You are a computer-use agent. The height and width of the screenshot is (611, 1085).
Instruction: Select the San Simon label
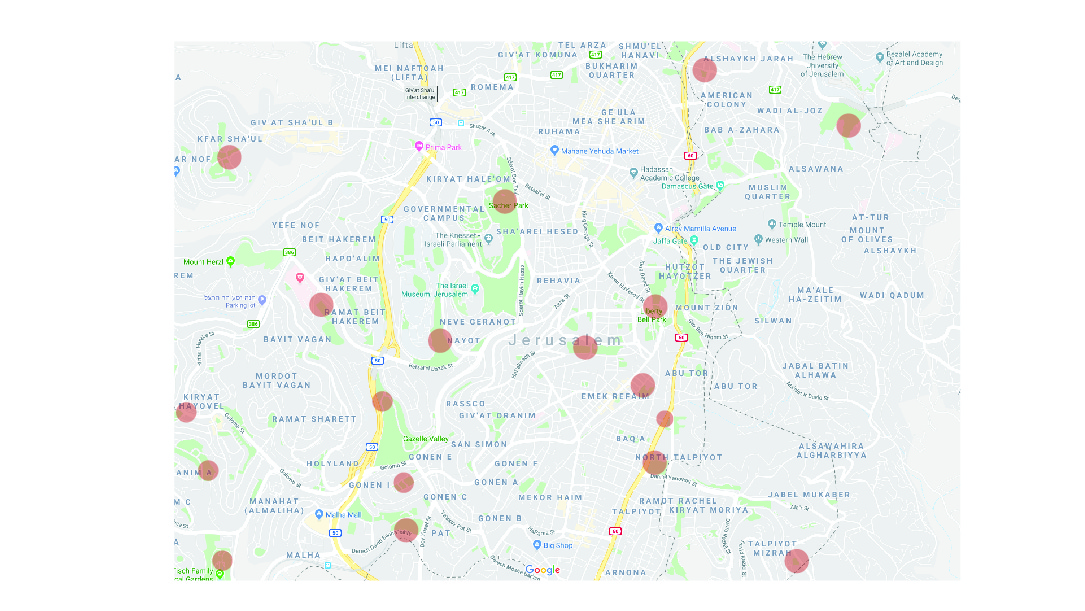click(479, 444)
